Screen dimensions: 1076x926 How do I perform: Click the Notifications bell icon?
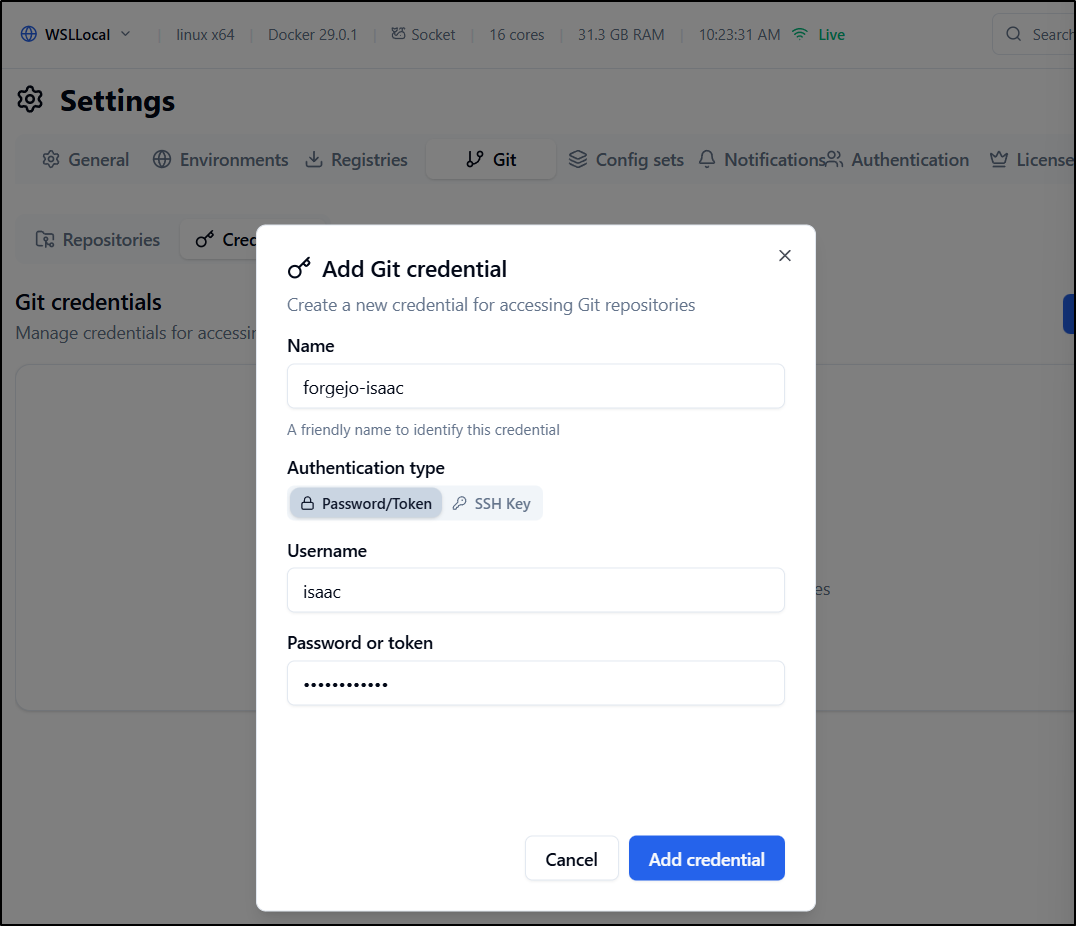(707, 160)
